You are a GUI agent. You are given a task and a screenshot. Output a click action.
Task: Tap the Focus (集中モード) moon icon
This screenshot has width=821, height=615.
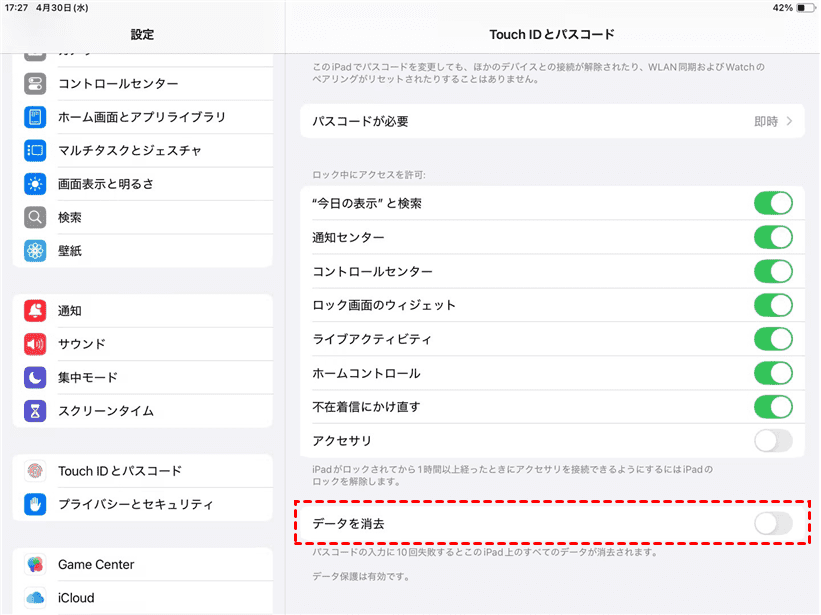36,377
